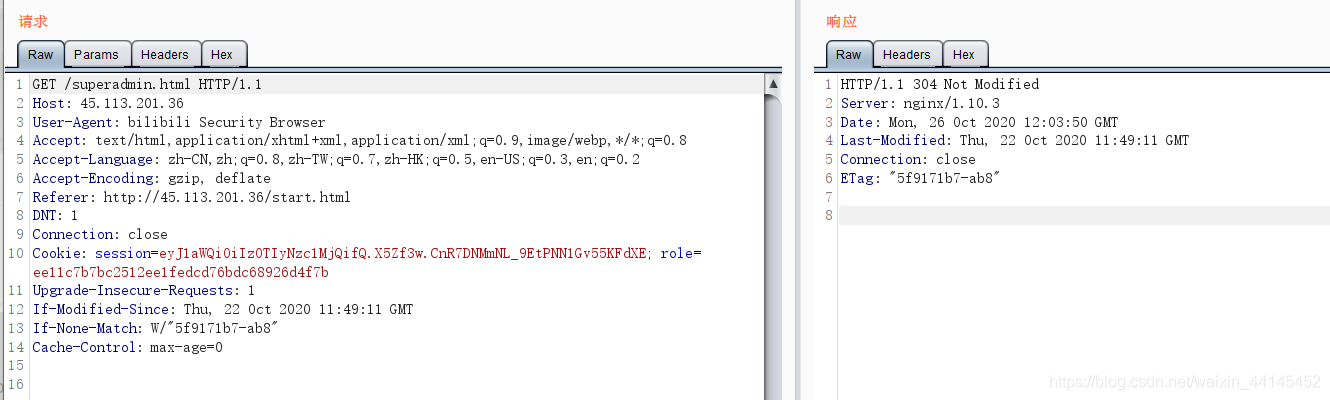Click the Referer start.html header line

tap(191, 198)
